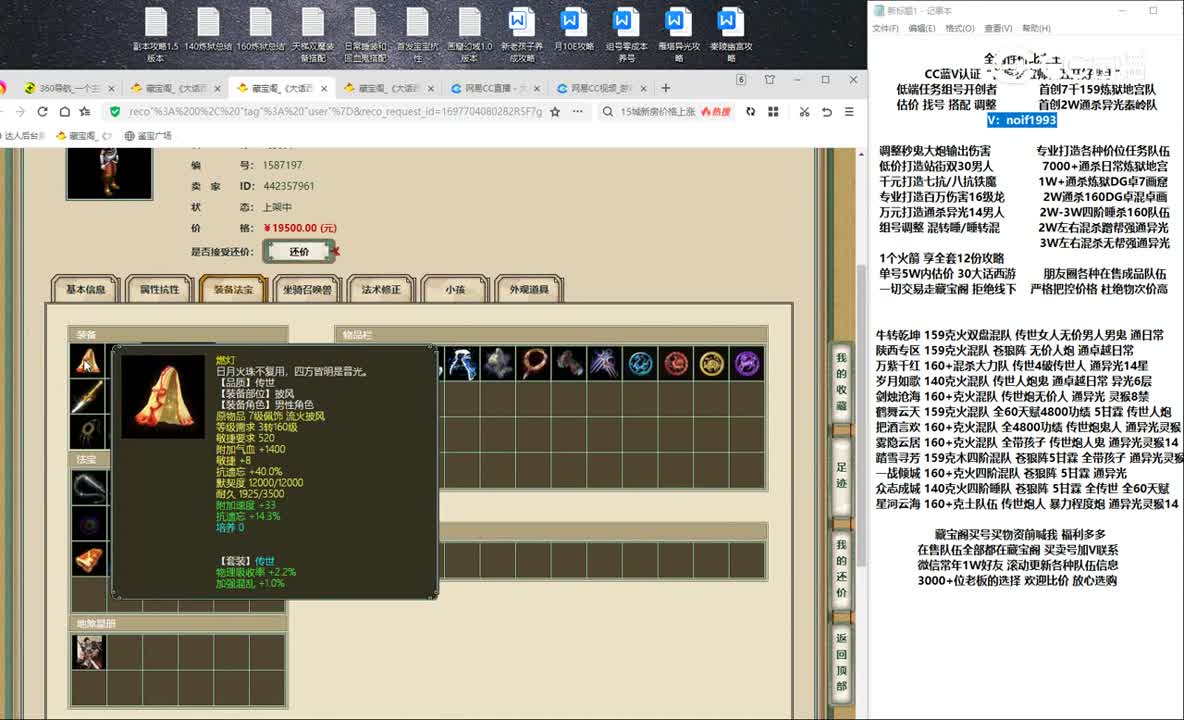This screenshot has width=1184, height=720.
Task: Click the highlighted V: noif1993 text in Notepad
Action: tap(1022, 120)
